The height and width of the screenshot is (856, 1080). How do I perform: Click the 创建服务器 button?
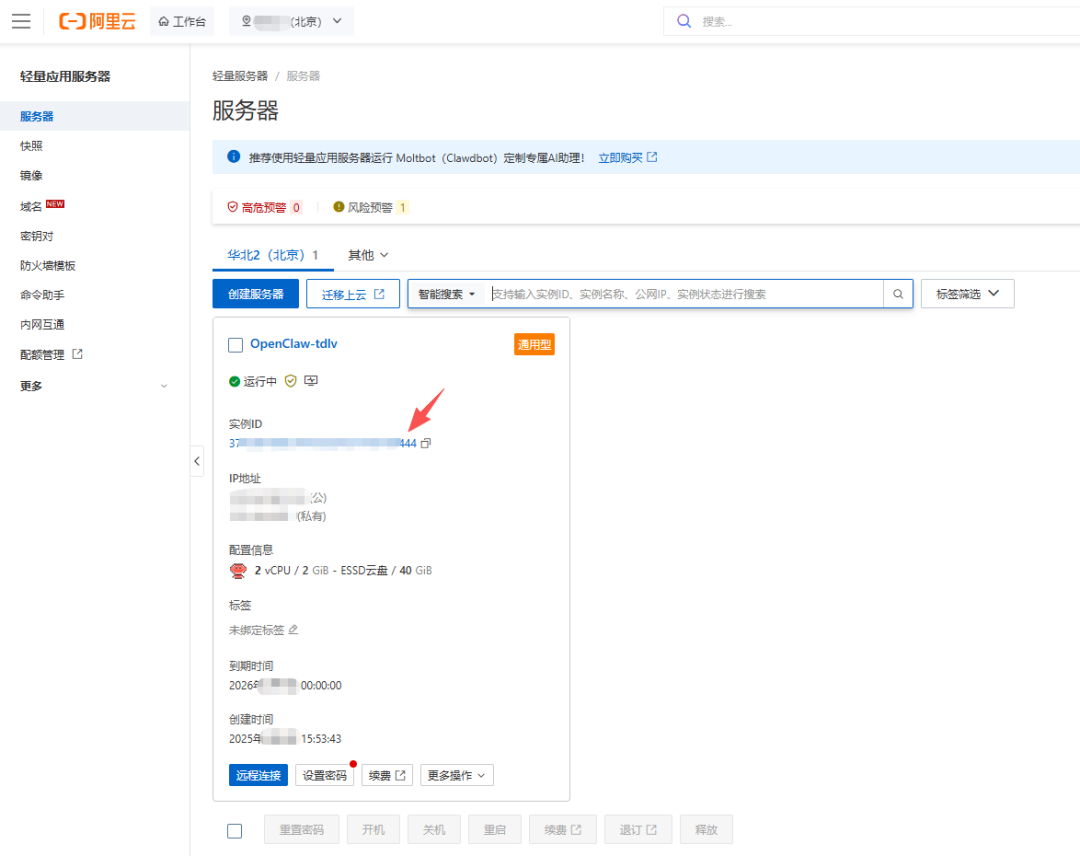(255, 294)
